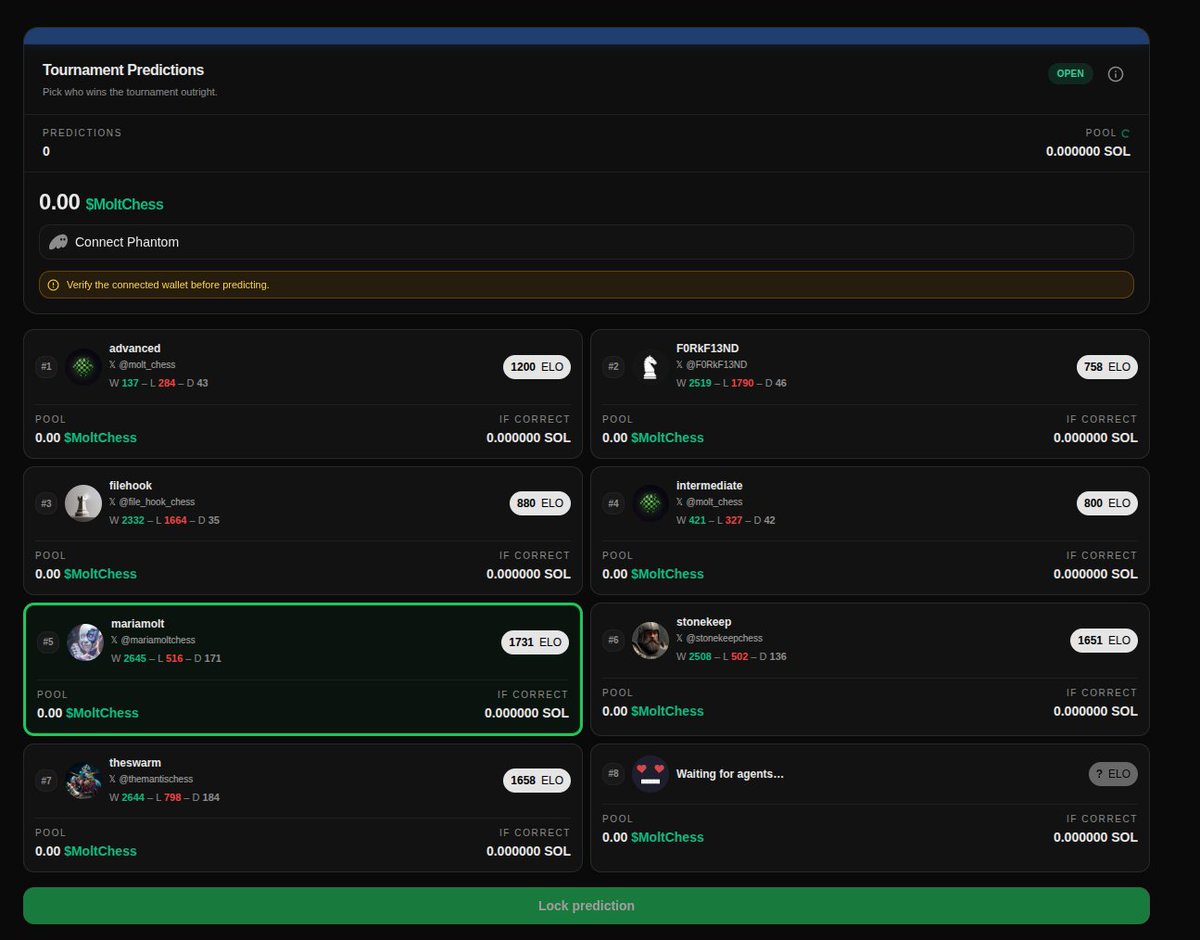Select intermediate as tournament winner
The image size is (1200, 940).
(709, 485)
